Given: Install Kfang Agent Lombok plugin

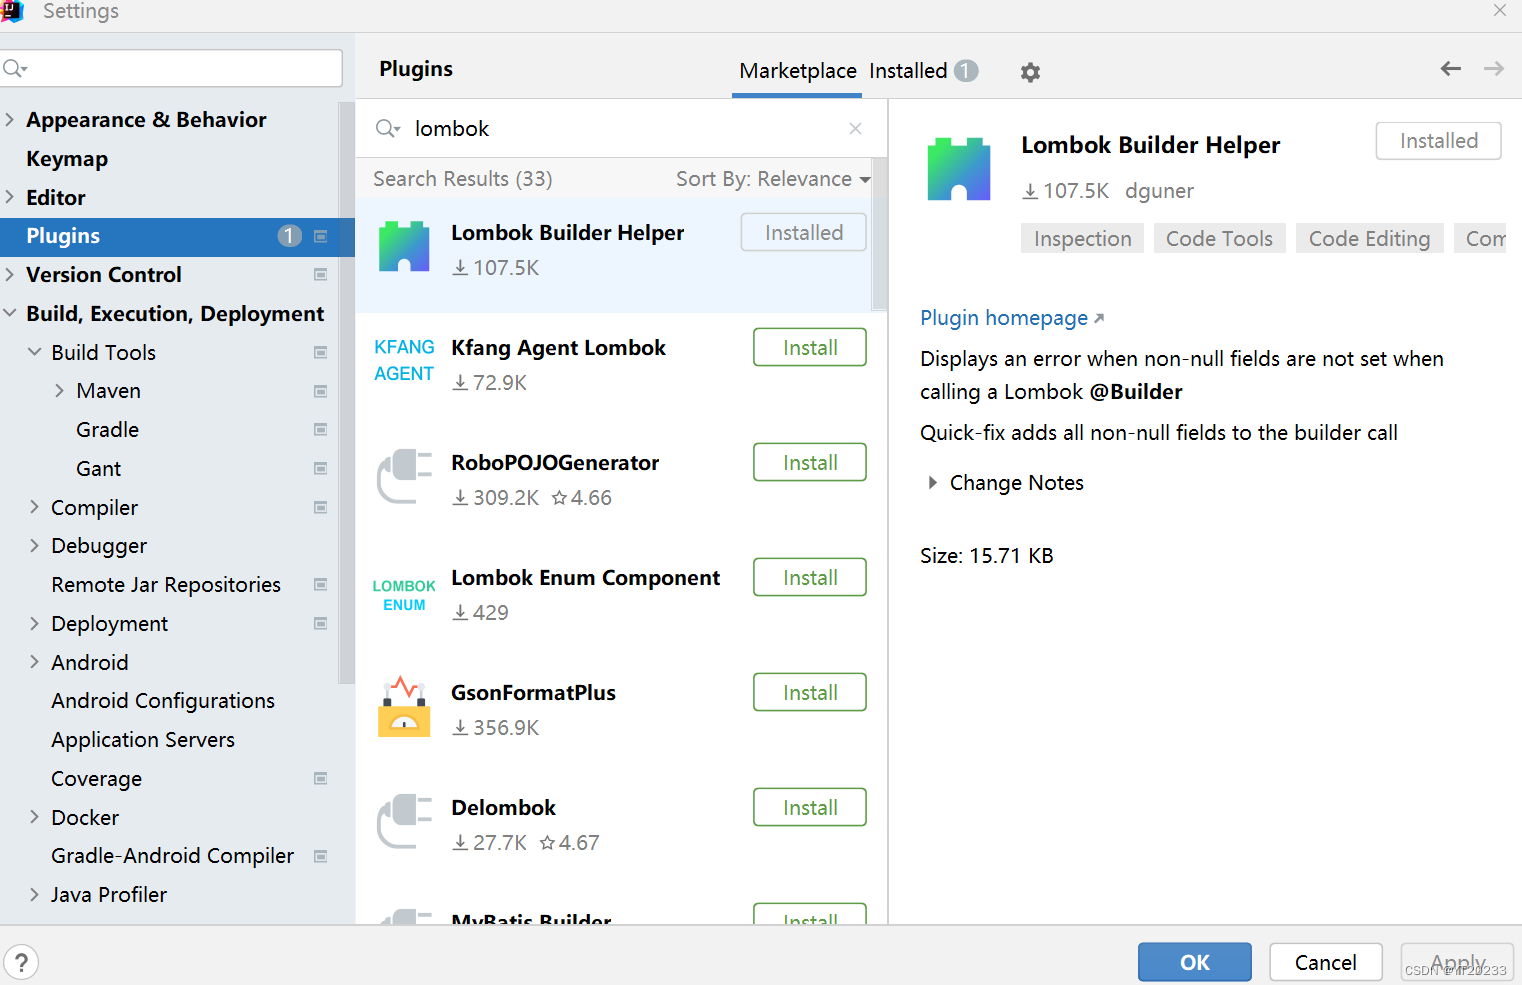Looking at the screenshot, I should (x=810, y=347).
